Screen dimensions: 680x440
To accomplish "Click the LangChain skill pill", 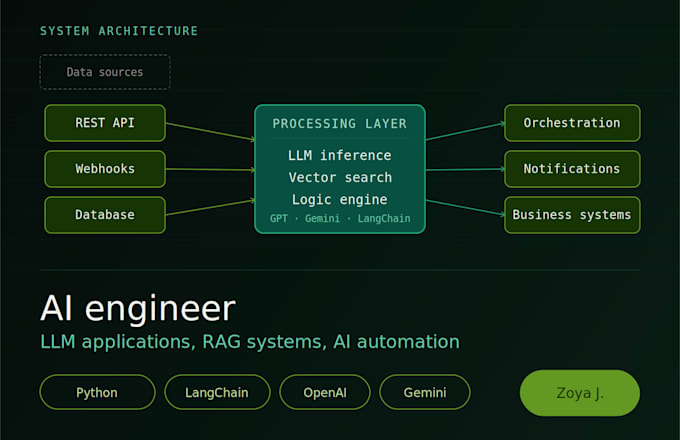I will (217, 392).
